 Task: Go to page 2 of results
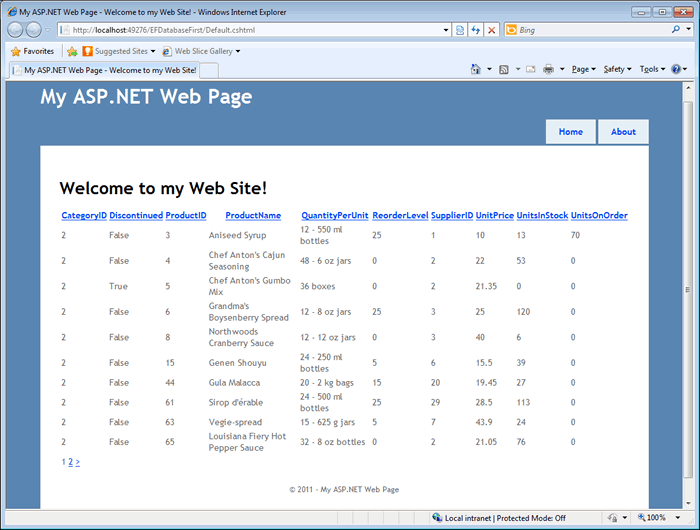click(71, 462)
